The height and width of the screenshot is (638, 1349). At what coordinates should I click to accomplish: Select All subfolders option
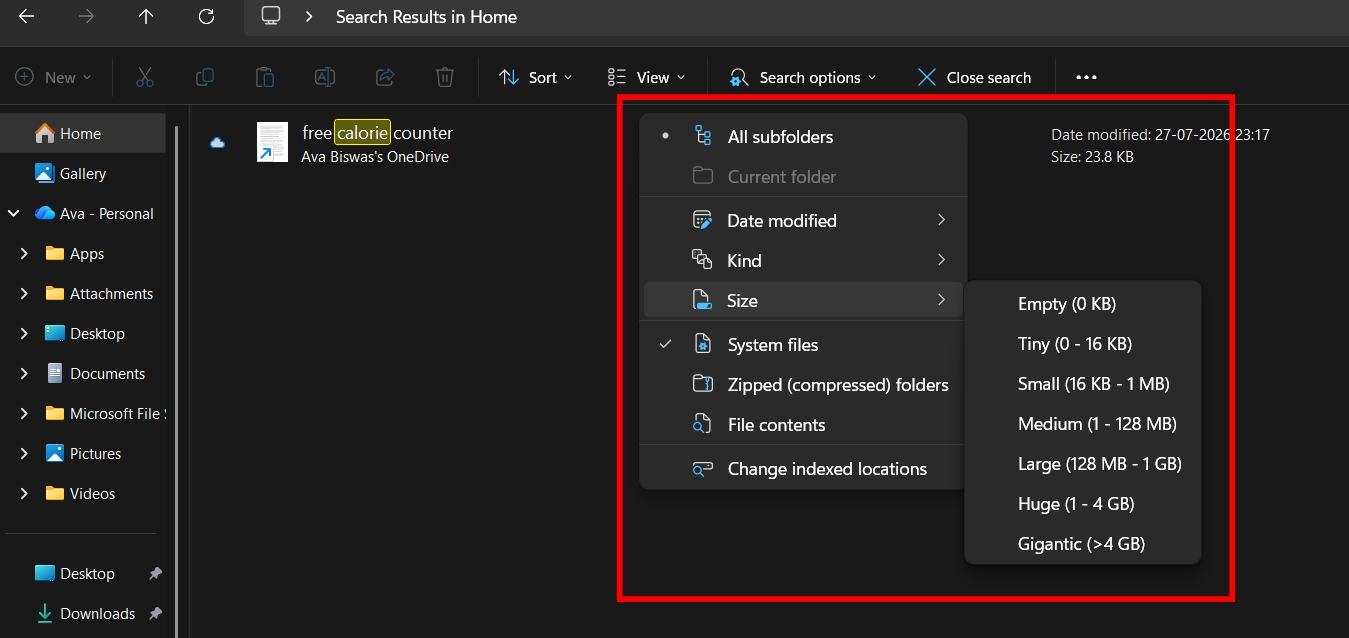coord(803,137)
